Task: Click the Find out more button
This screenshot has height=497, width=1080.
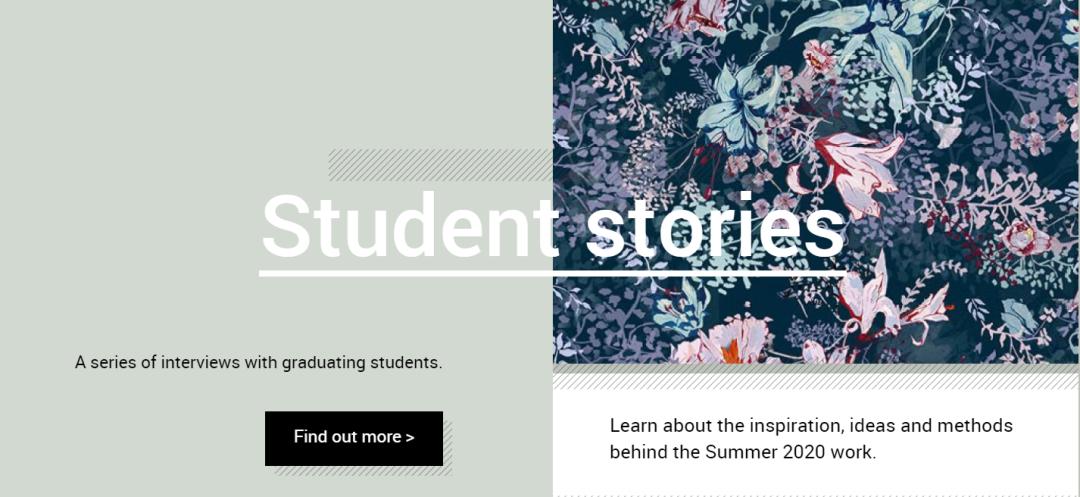Action: click(353, 438)
